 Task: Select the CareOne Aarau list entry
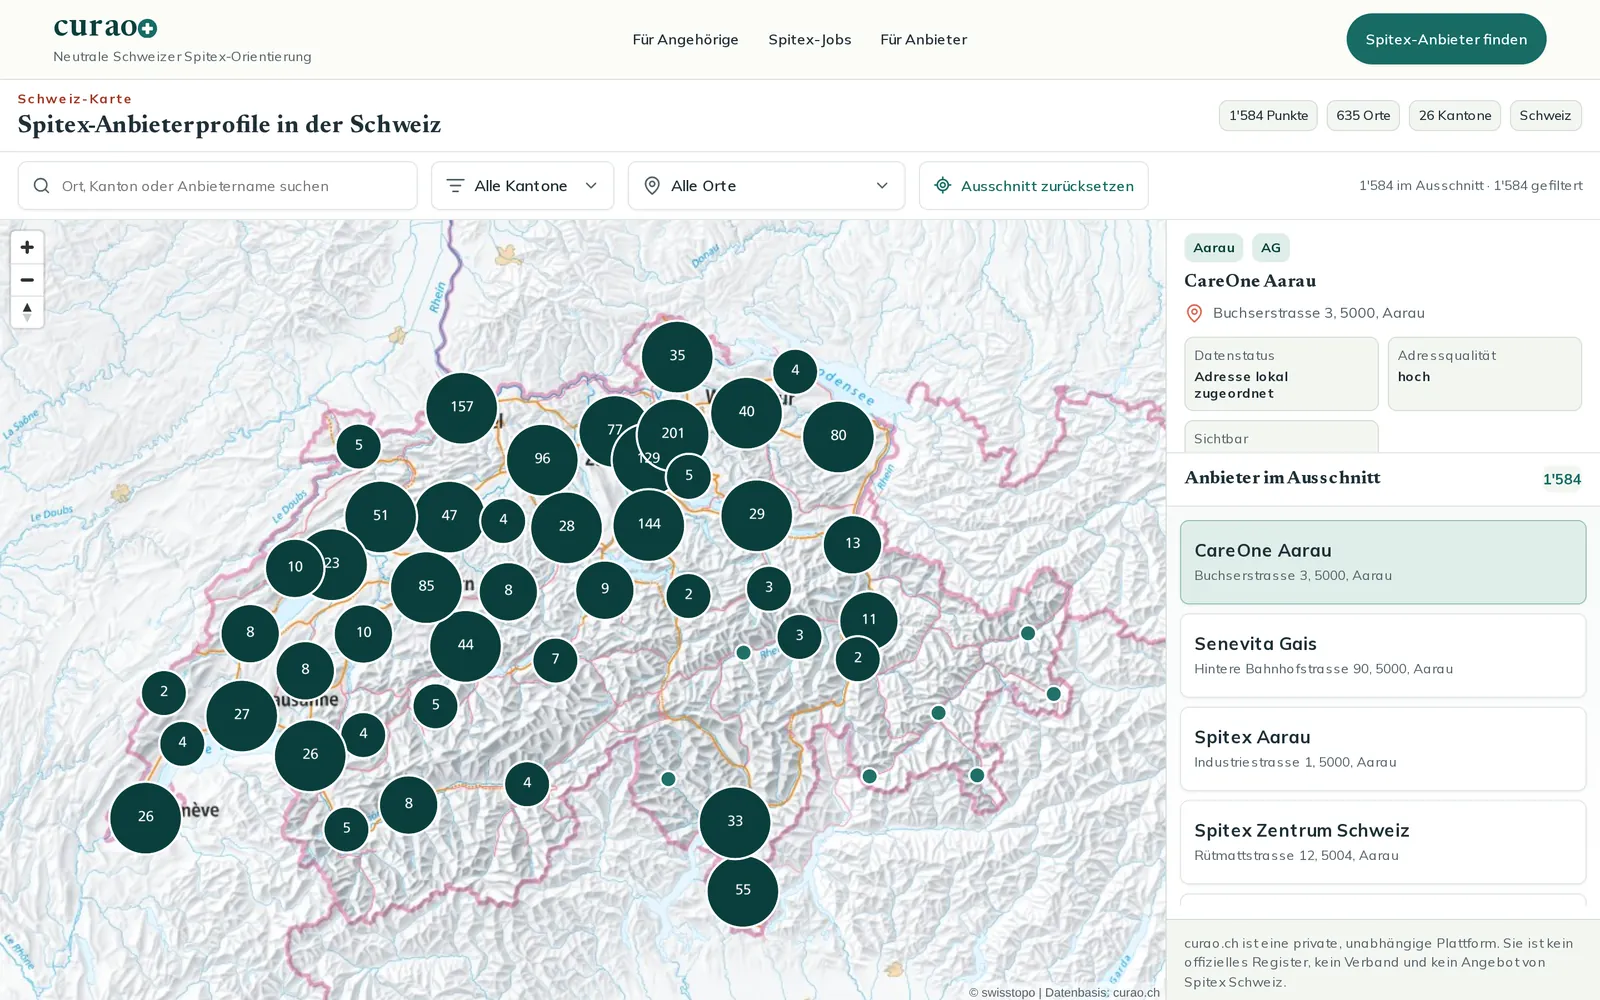point(1383,562)
